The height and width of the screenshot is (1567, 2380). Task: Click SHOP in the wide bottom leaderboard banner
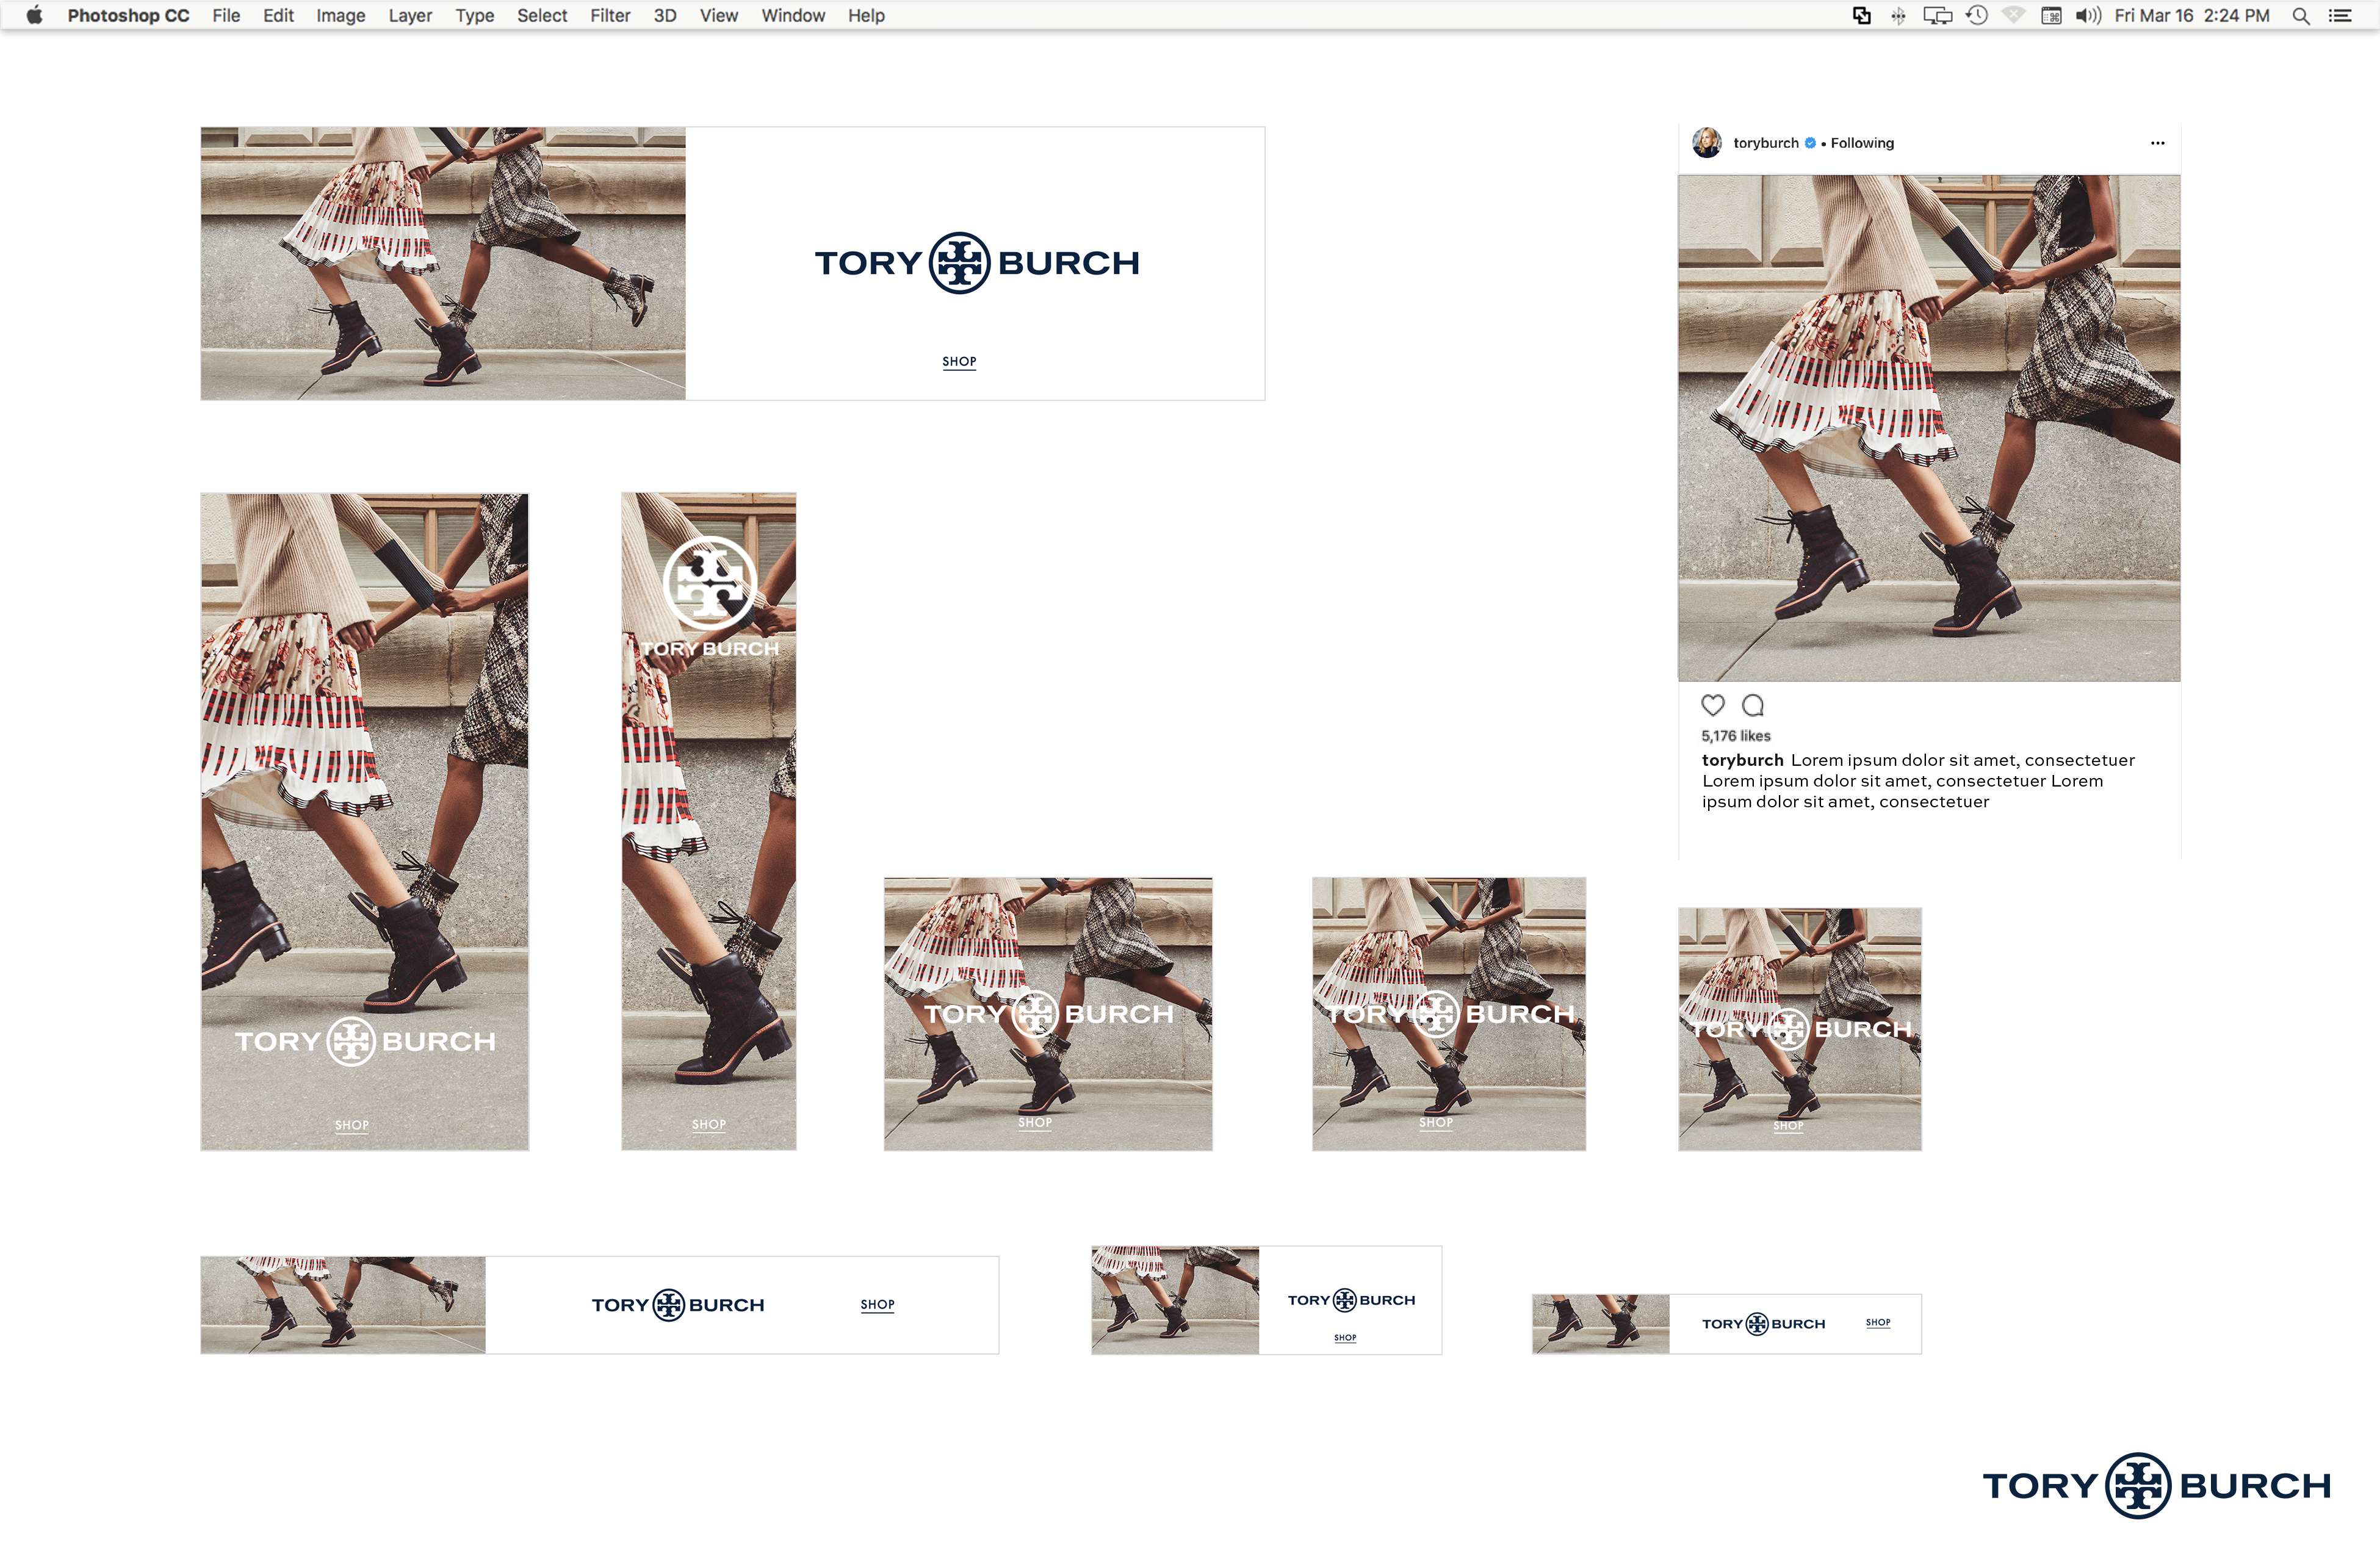click(x=878, y=1305)
